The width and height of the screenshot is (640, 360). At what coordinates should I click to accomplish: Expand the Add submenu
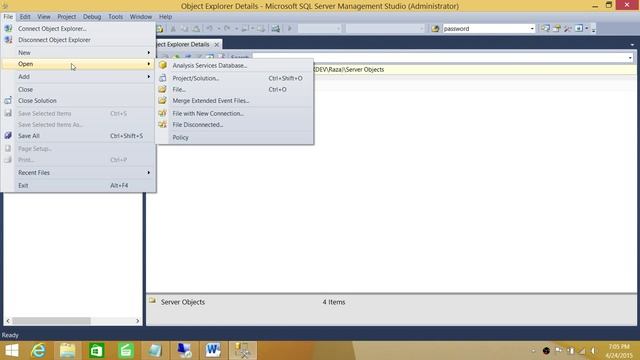[79, 77]
